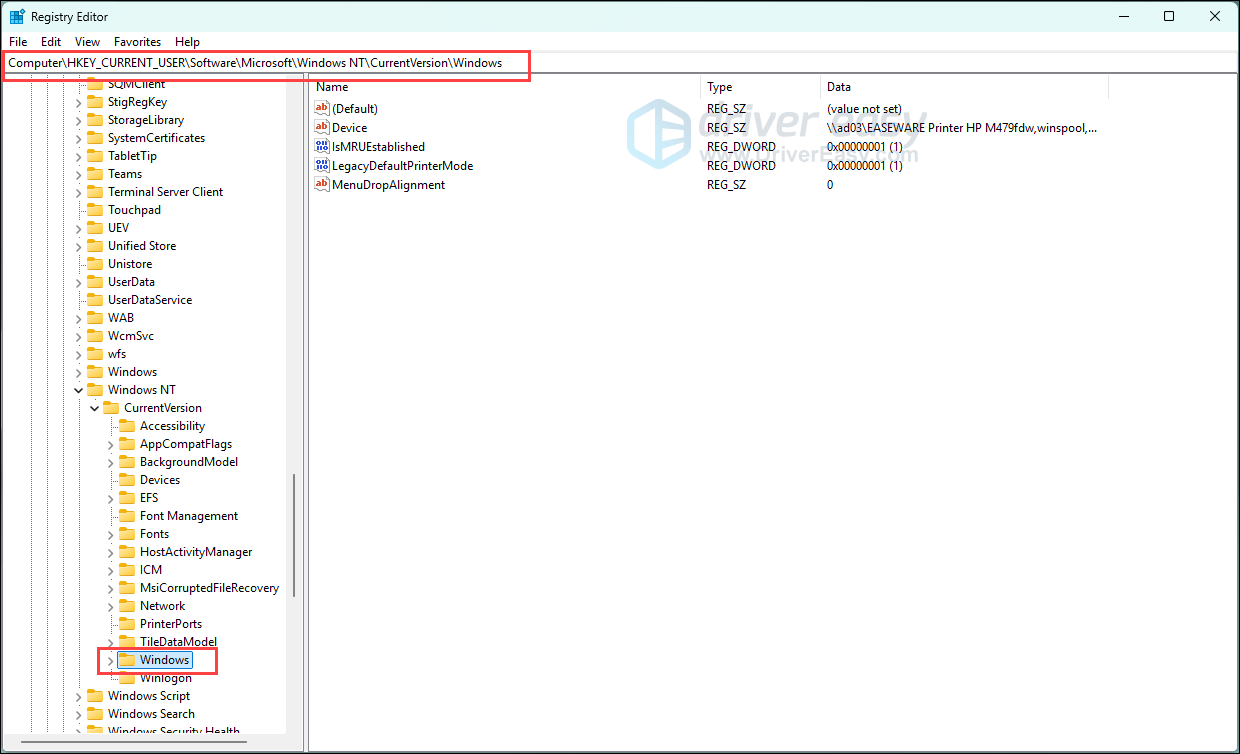Select the WAB tree key
This screenshot has height=754, width=1240.
tap(121, 318)
